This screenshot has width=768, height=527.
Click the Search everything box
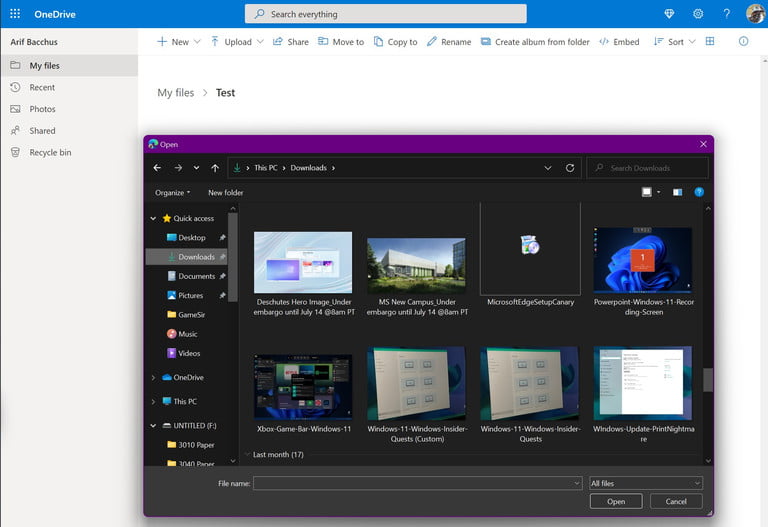(385, 14)
